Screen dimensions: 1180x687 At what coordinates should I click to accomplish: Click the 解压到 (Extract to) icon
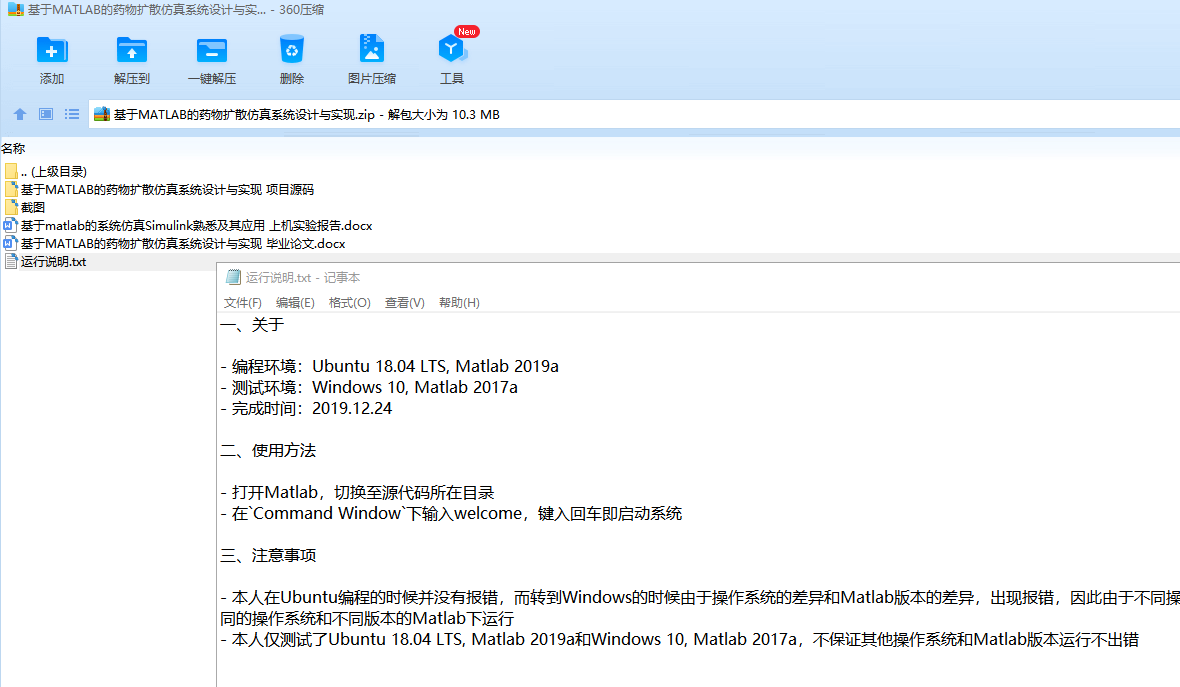tap(132, 50)
